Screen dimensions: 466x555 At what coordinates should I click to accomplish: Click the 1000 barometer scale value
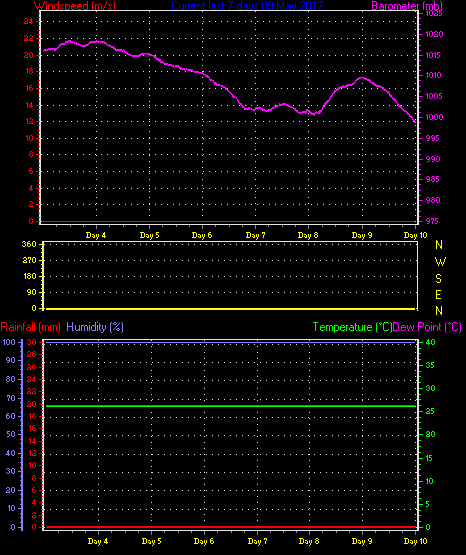[x=434, y=117]
